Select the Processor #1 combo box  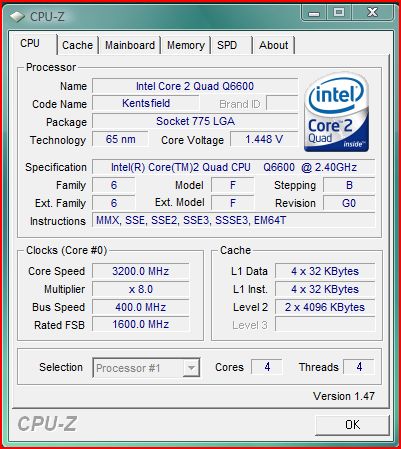tap(146, 368)
